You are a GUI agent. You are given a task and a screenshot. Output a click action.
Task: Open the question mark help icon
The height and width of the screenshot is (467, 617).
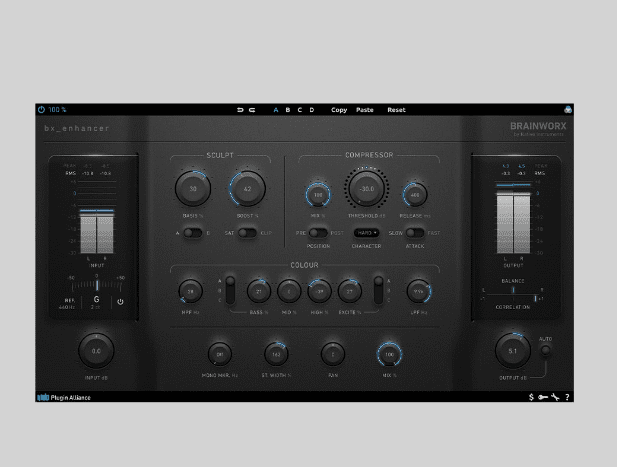[x=567, y=397]
